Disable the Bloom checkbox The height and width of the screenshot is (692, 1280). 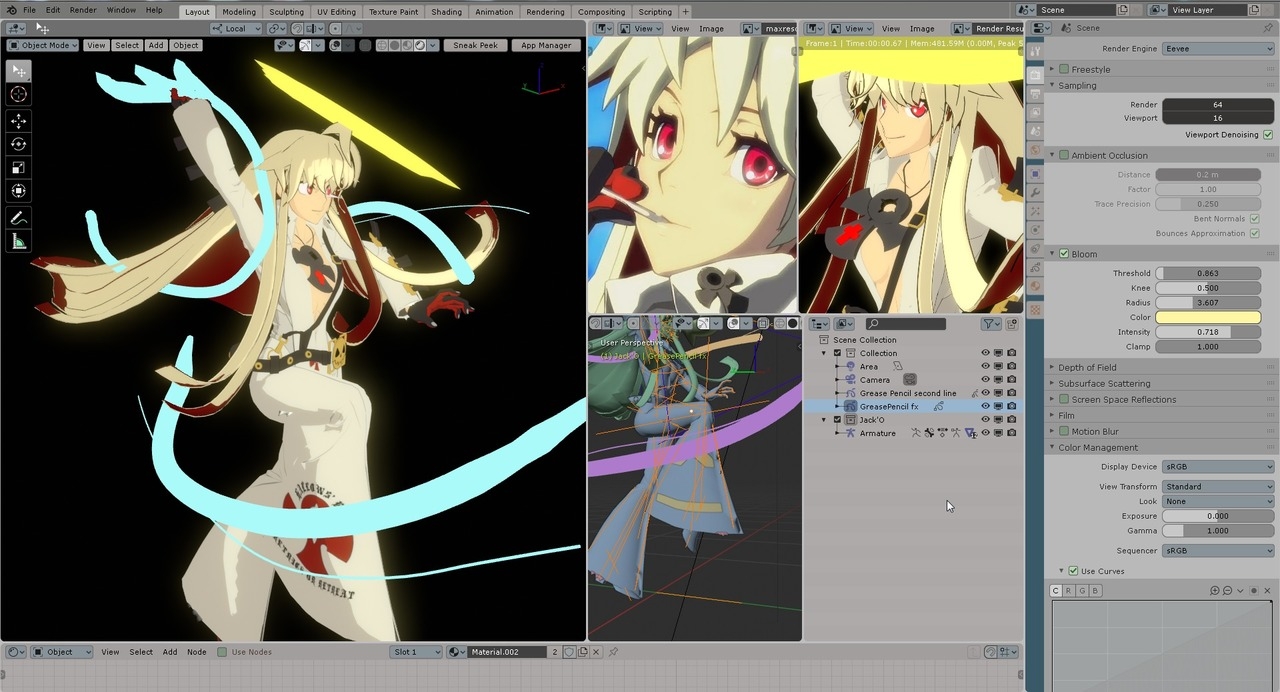pos(1064,254)
